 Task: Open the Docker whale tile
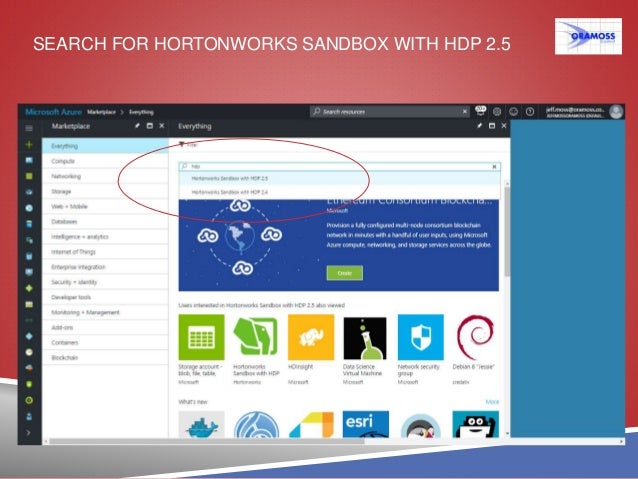pyautogui.click(x=201, y=424)
